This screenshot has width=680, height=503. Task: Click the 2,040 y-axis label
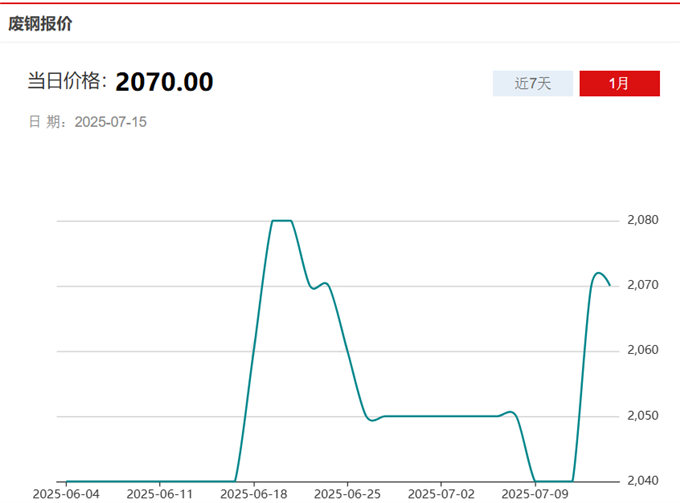click(643, 480)
